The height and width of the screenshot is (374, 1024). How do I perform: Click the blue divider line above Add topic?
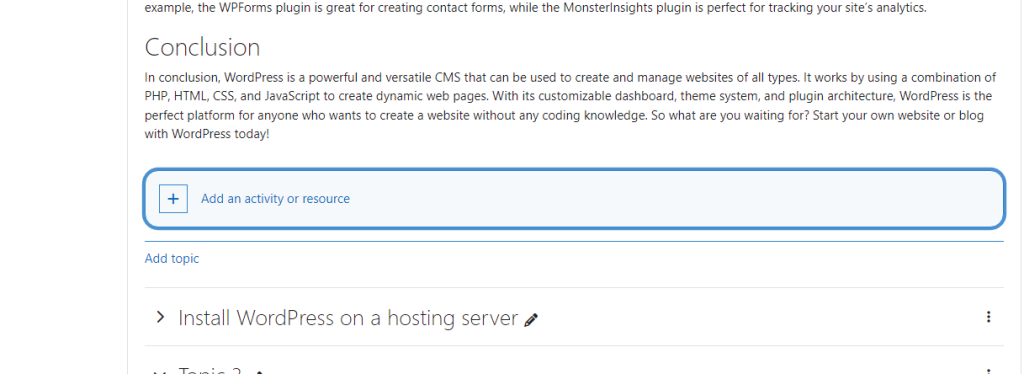(574, 242)
